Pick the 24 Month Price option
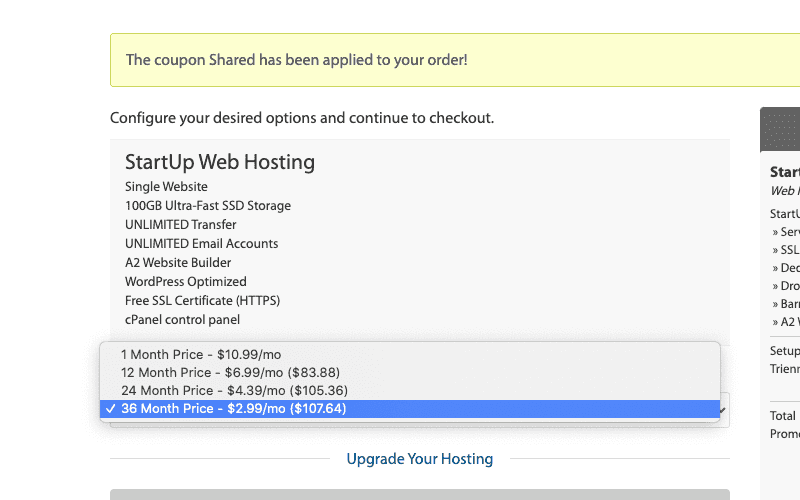 click(x=410, y=390)
